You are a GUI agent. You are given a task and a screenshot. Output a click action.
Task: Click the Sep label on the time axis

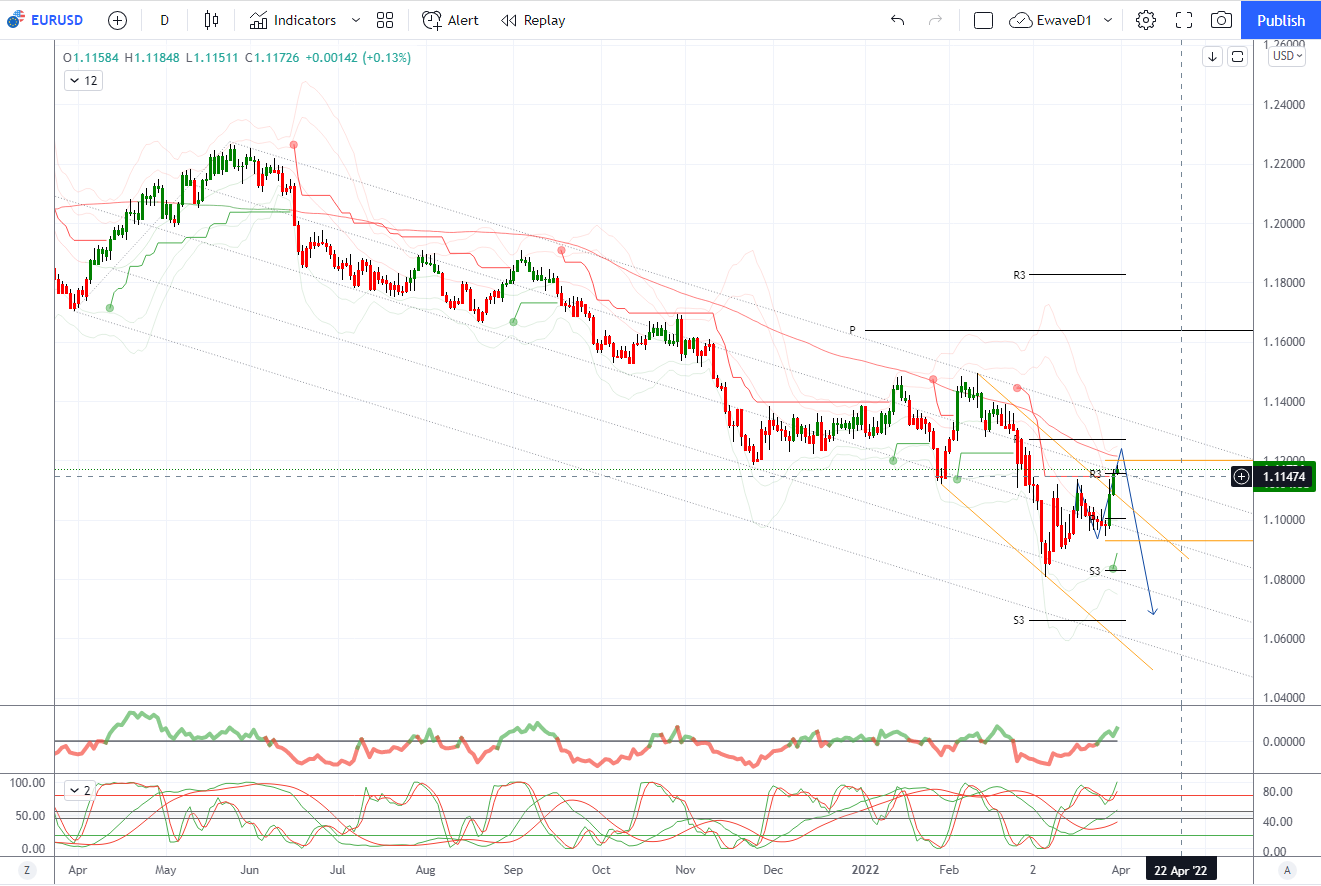[513, 870]
